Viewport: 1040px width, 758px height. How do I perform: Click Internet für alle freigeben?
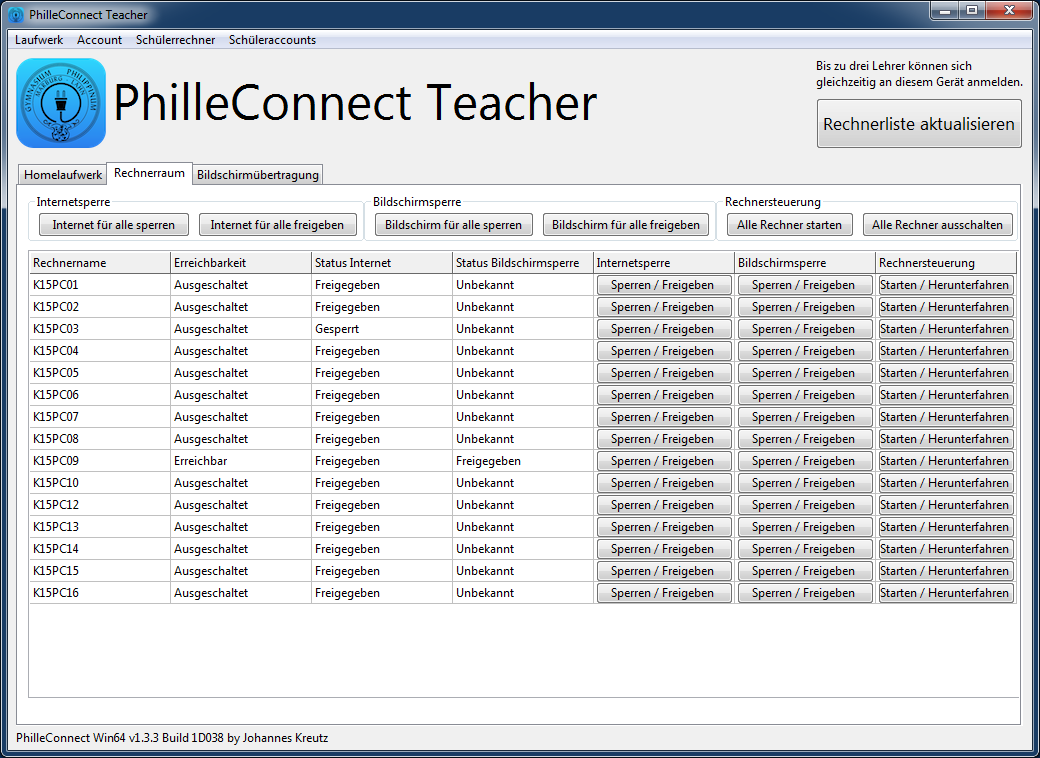[277, 225]
